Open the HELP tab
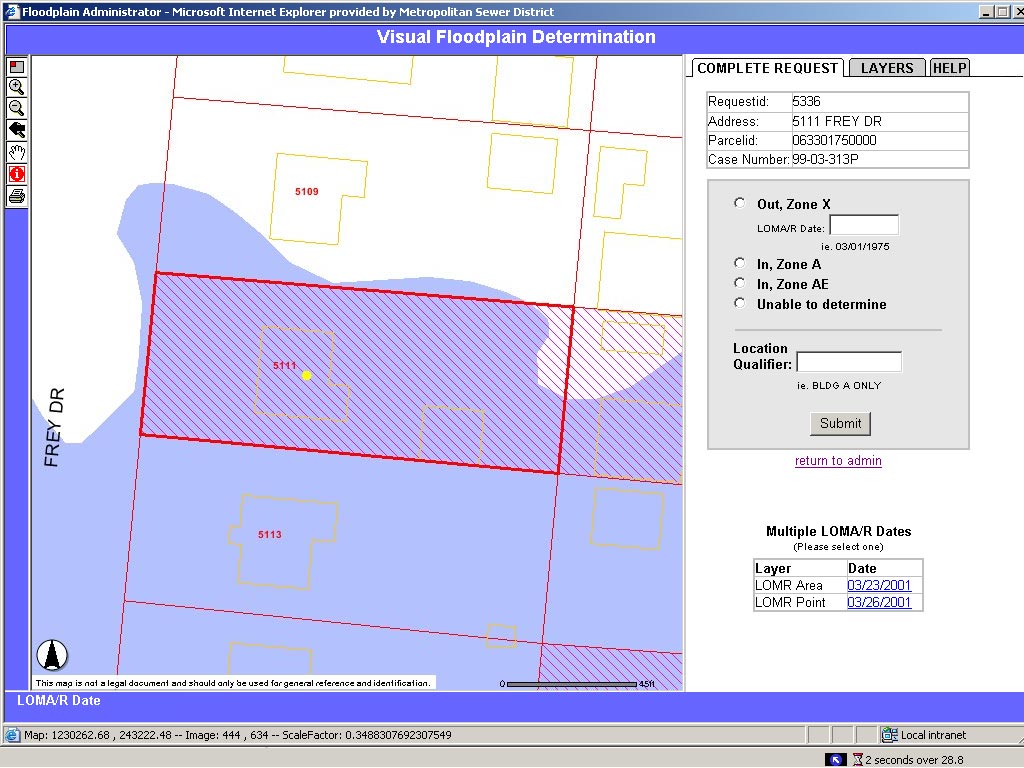This screenshot has height=768, width=1024. (x=949, y=68)
